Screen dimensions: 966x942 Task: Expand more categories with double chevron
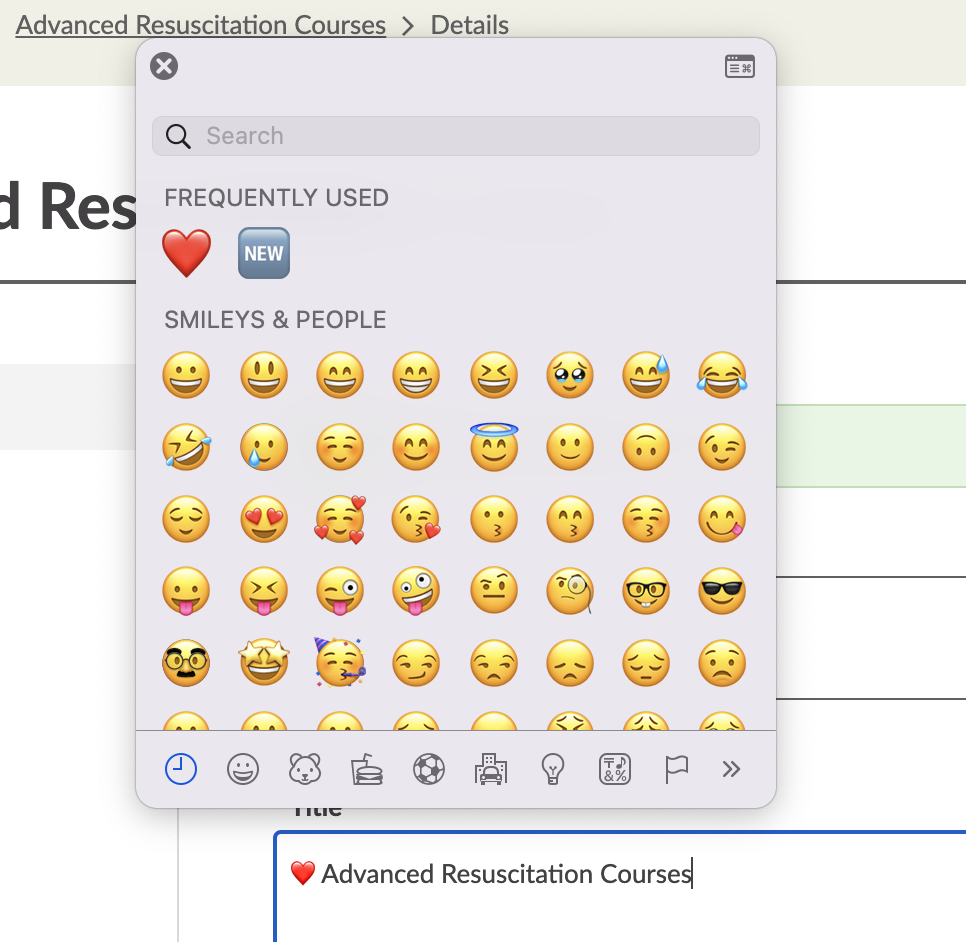click(731, 769)
